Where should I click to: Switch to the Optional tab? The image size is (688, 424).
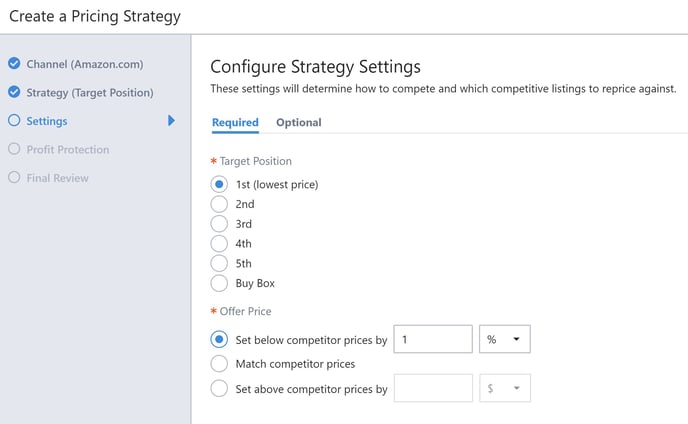click(x=299, y=123)
